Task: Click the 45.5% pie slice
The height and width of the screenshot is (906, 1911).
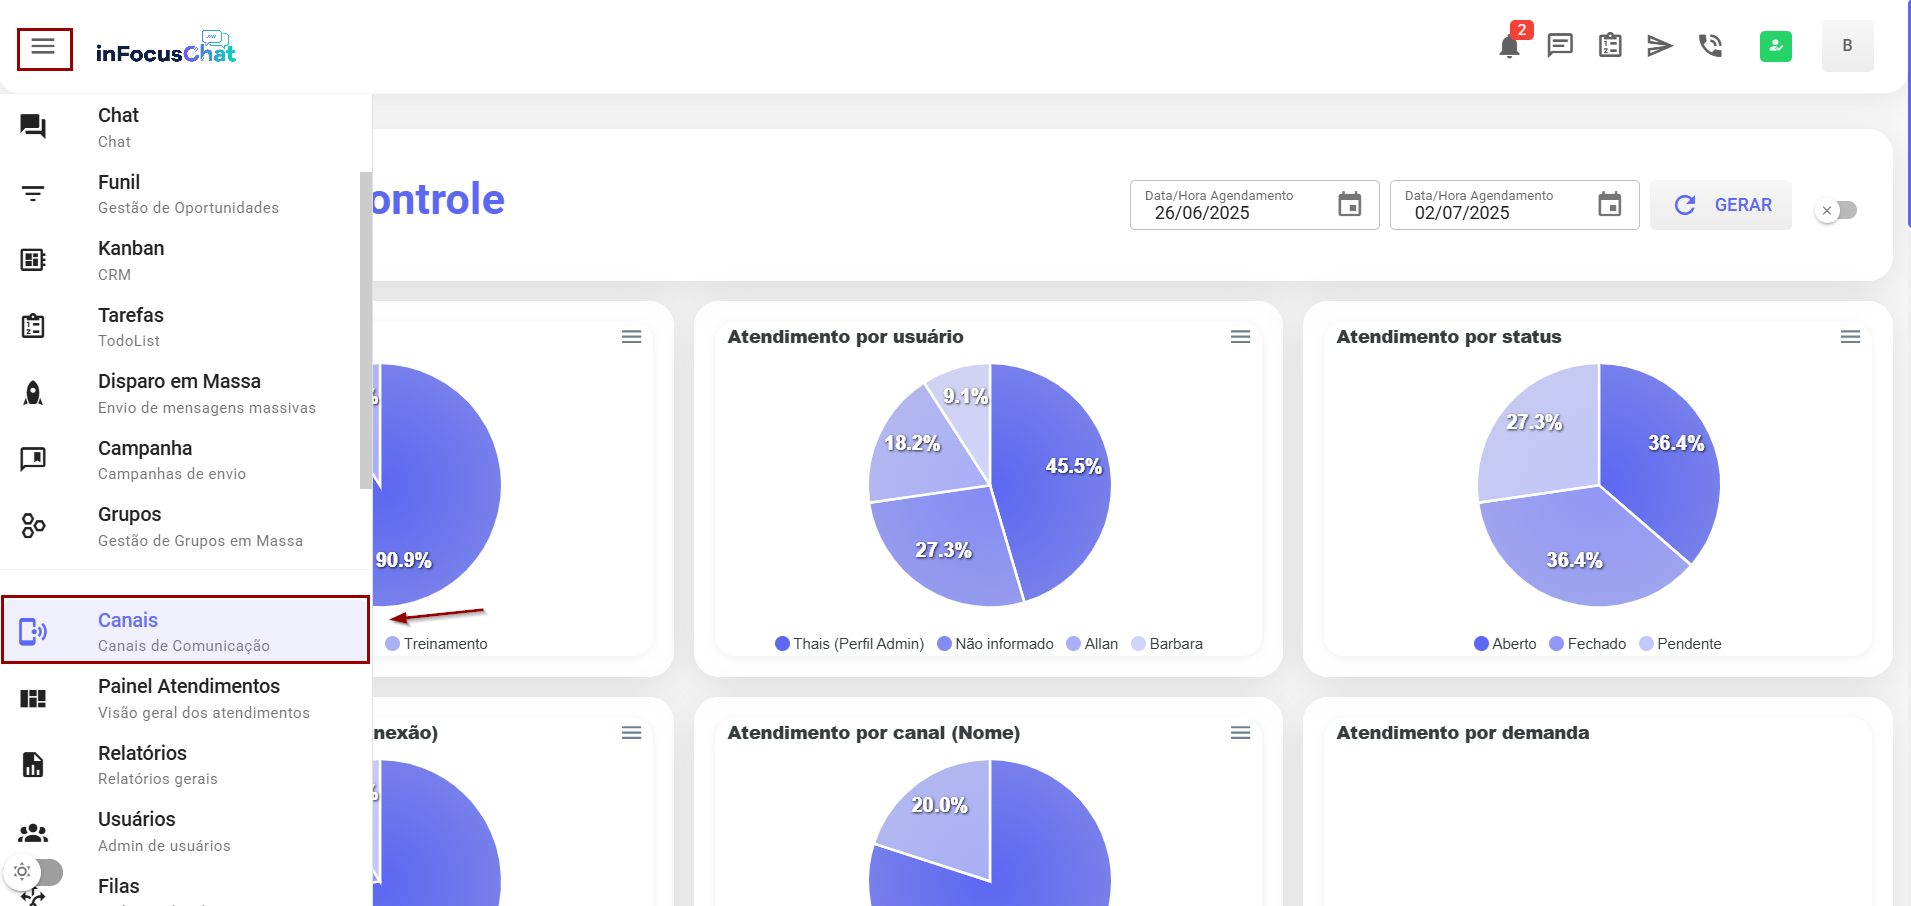Action: (x=1060, y=480)
